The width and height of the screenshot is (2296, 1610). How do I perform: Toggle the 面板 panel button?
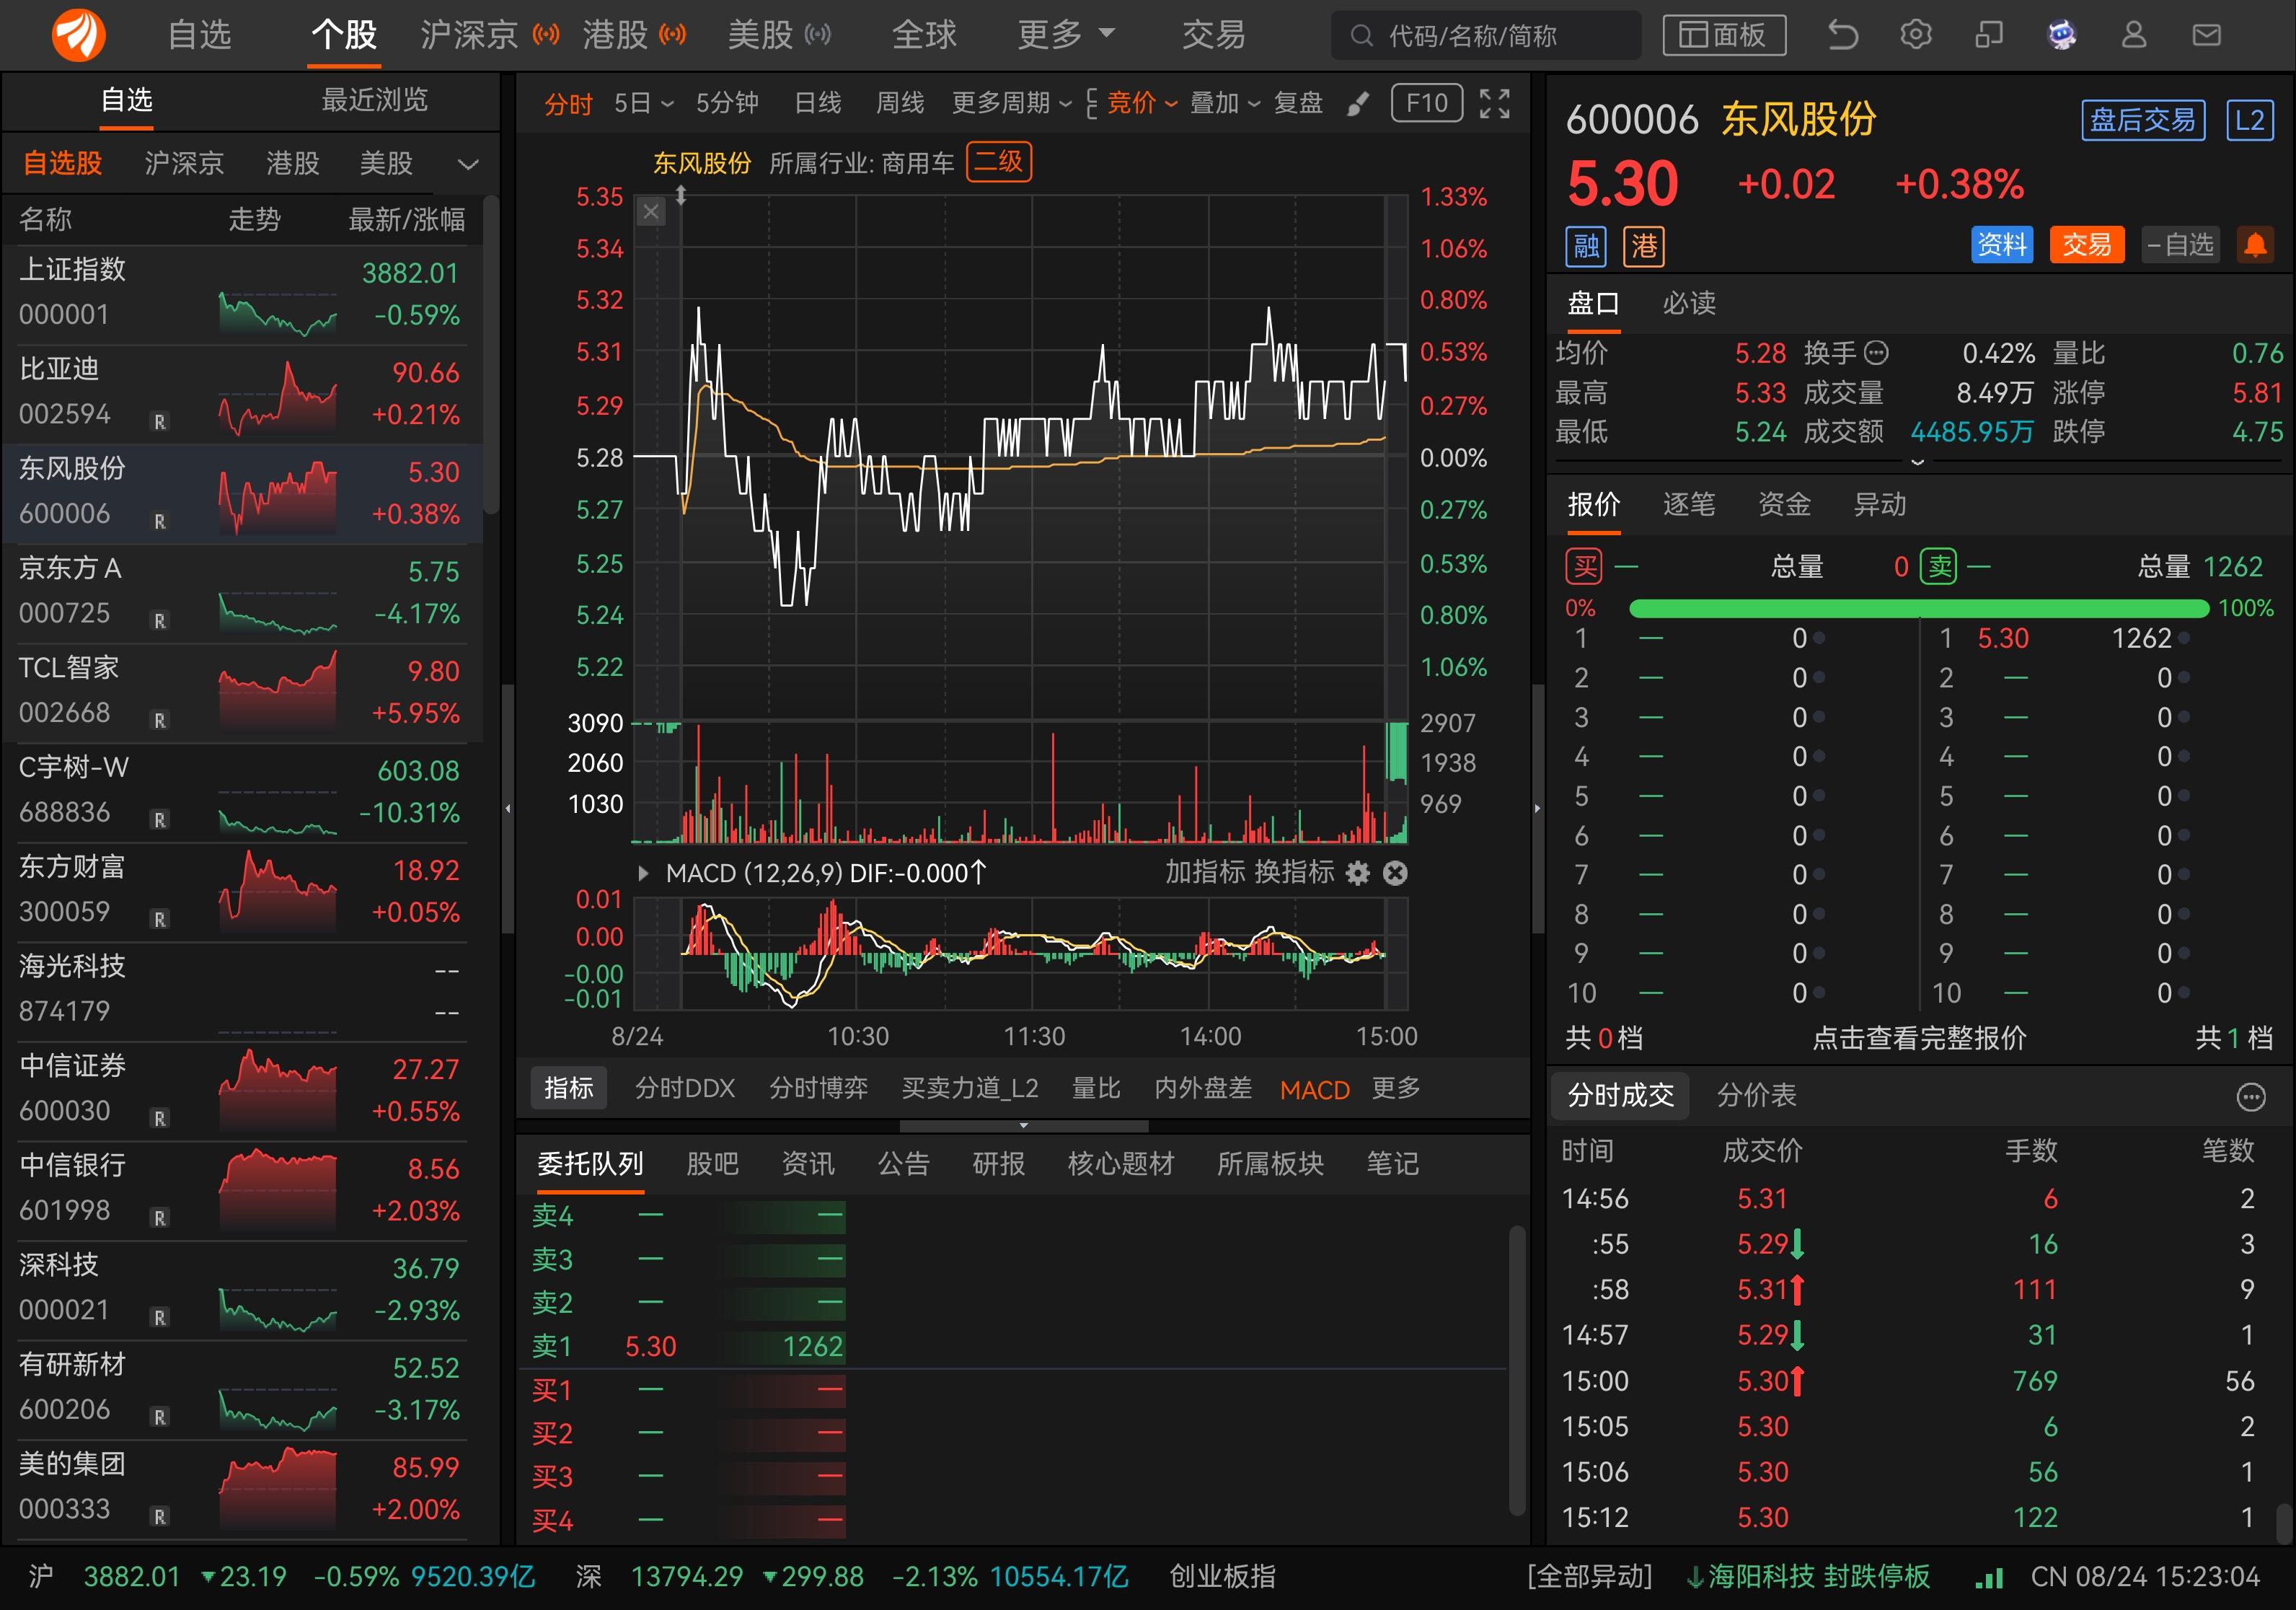click(x=1724, y=35)
